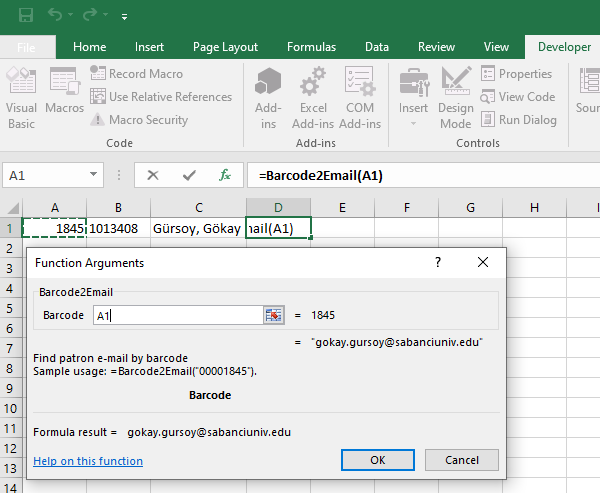600x493 pixels.
Task: Select column E header
Action: (x=342, y=207)
